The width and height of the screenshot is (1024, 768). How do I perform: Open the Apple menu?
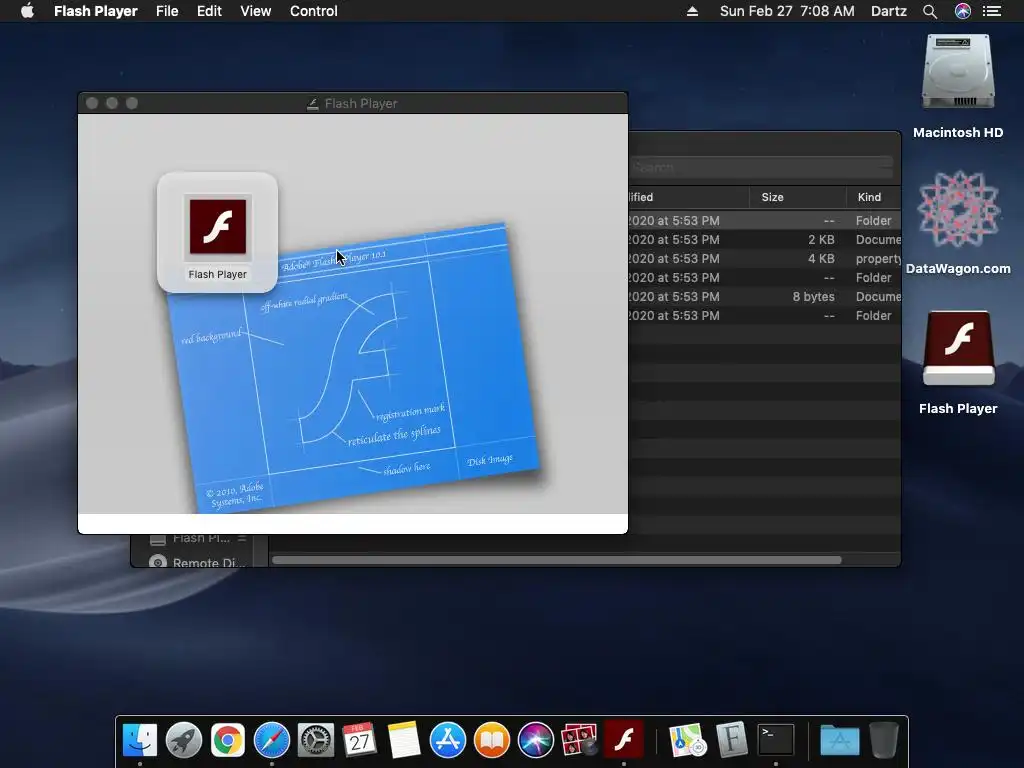(27, 11)
